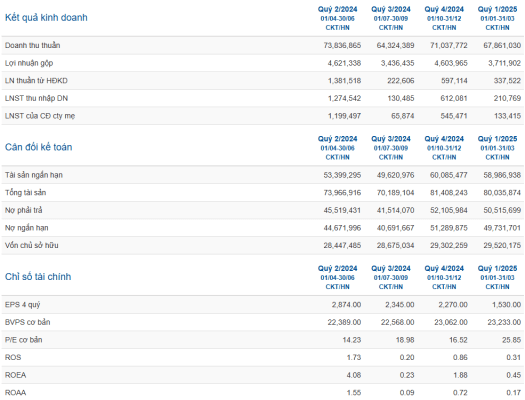Click the 'Vốn chủ sở hữu' row label

coord(31,245)
